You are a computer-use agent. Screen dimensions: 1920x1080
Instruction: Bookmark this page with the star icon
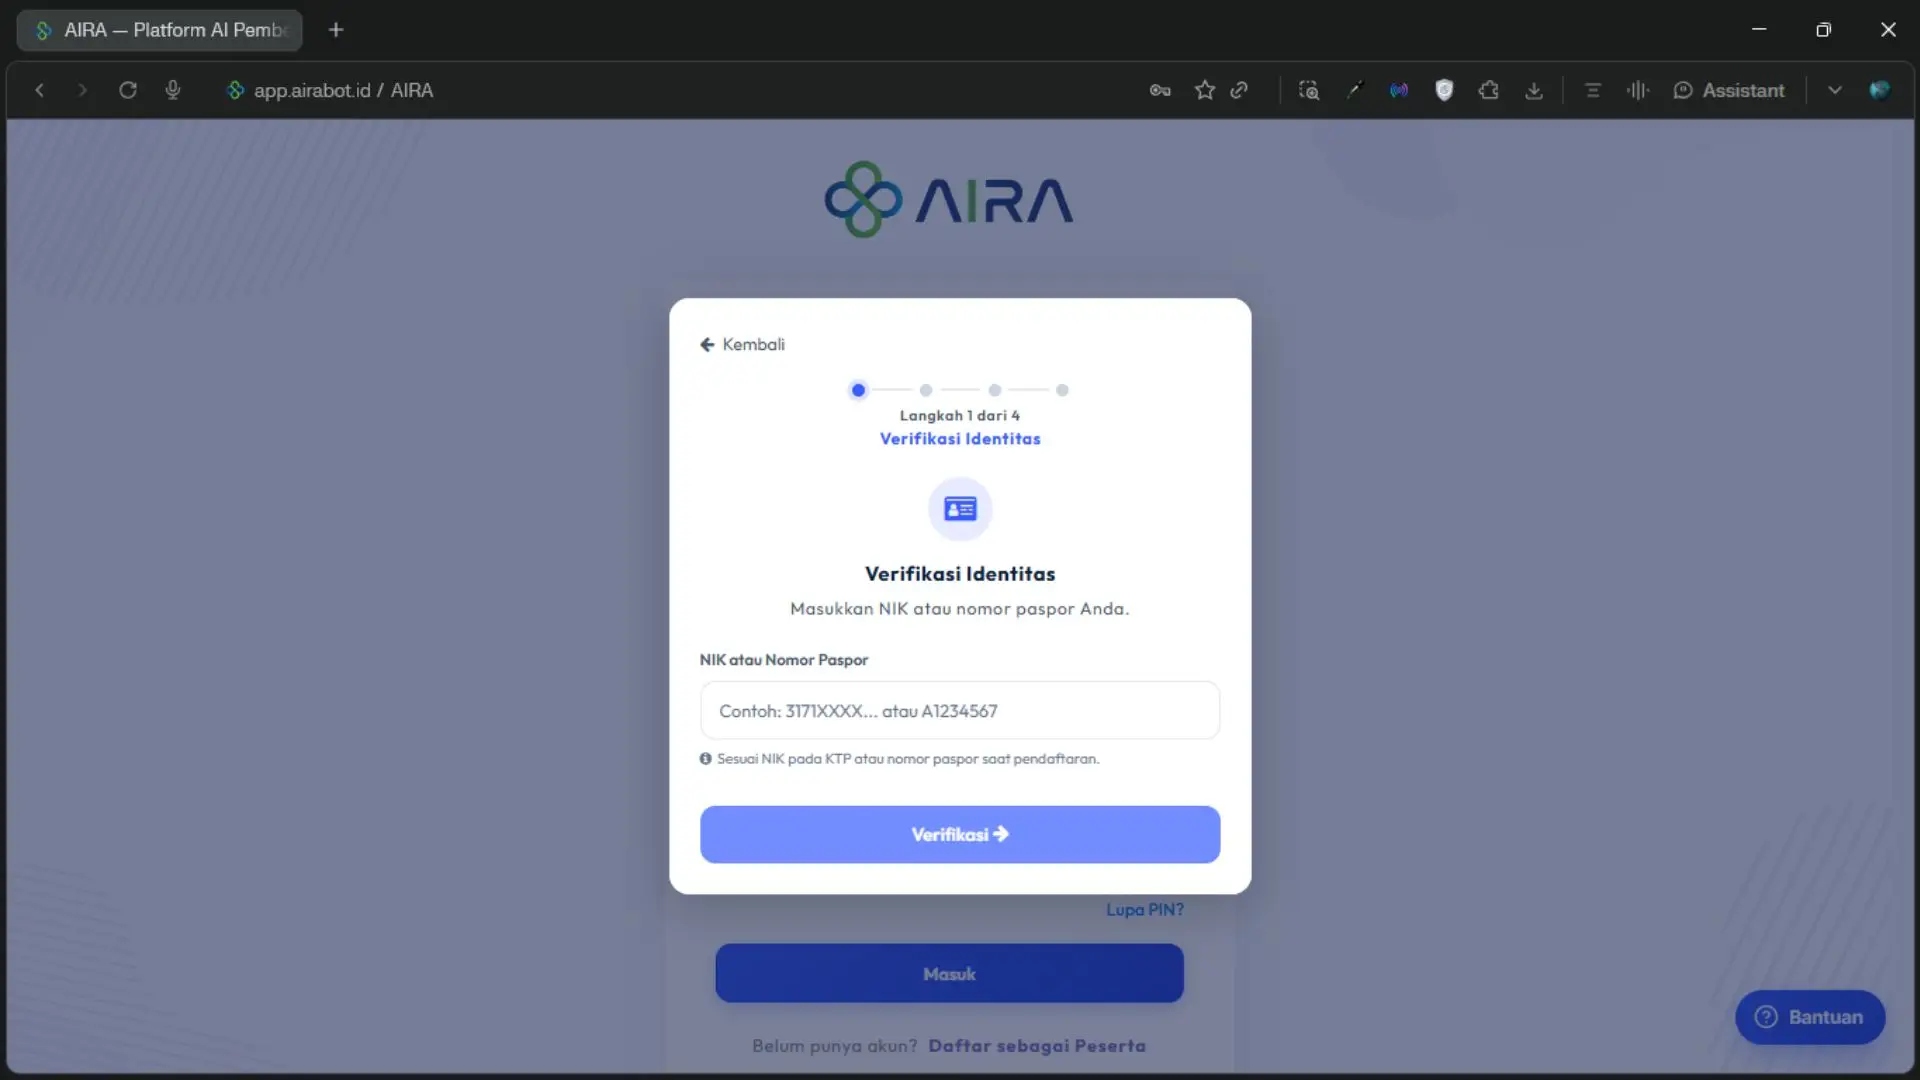click(1205, 90)
